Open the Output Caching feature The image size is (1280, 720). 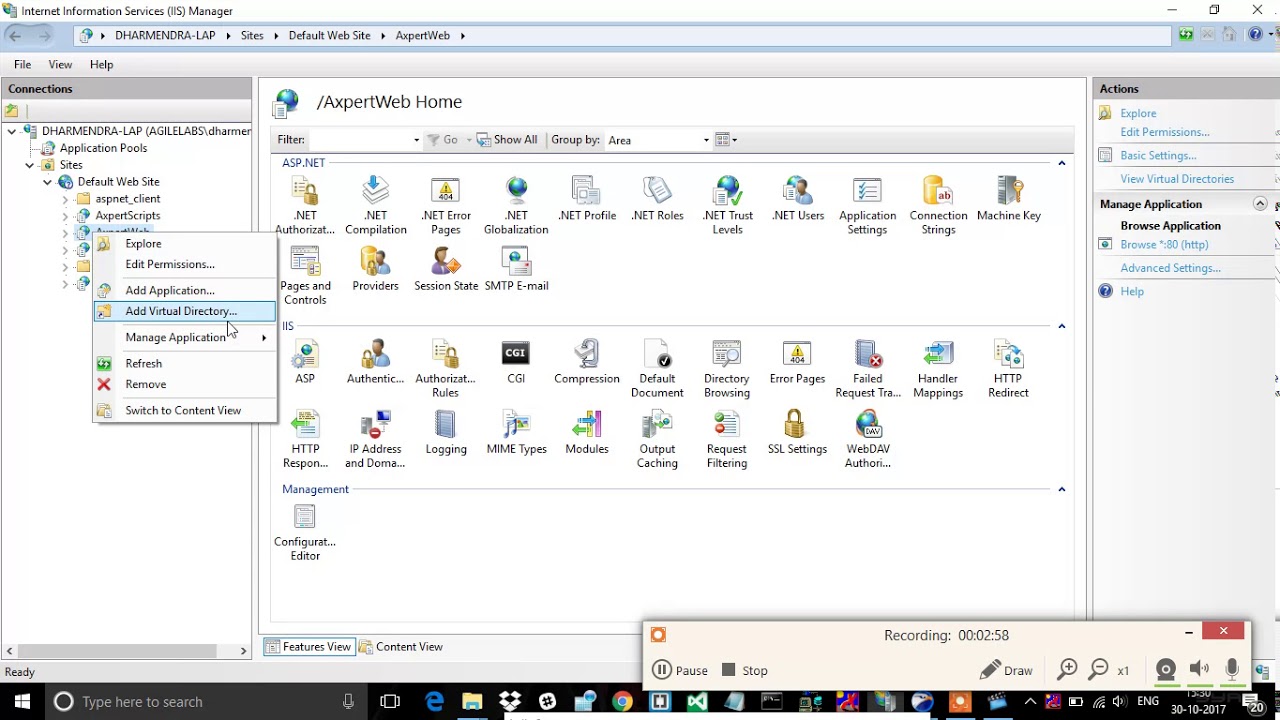(657, 438)
